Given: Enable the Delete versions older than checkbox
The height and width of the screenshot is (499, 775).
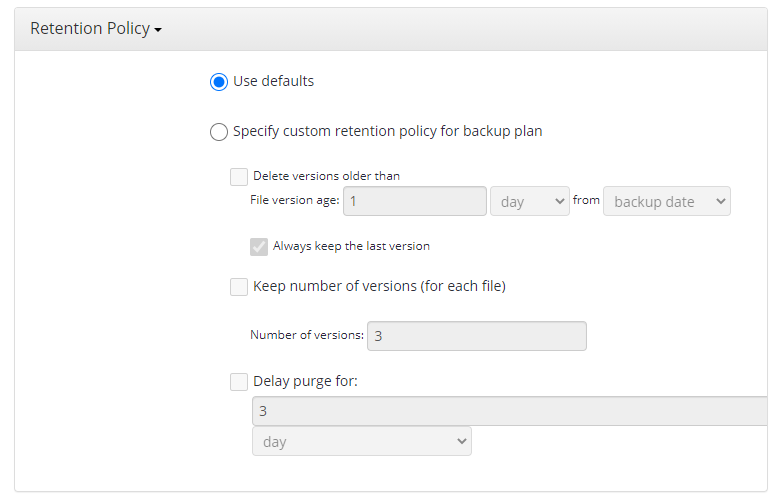Looking at the screenshot, I should click(239, 177).
